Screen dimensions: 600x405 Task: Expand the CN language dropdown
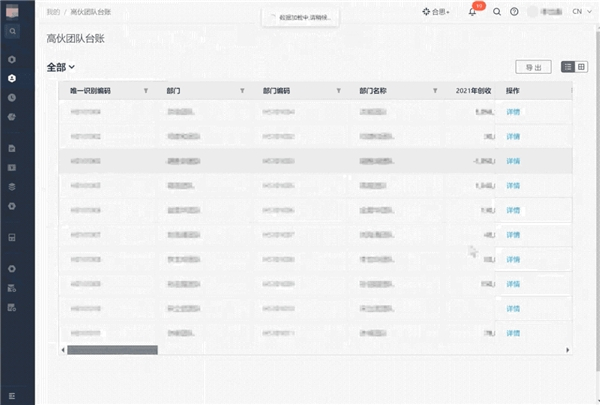click(582, 11)
